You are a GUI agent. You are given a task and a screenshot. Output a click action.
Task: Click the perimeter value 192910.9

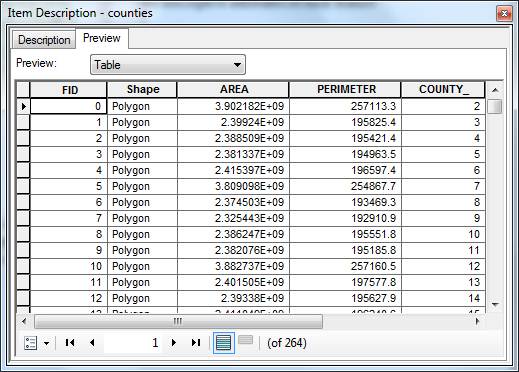point(345,218)
